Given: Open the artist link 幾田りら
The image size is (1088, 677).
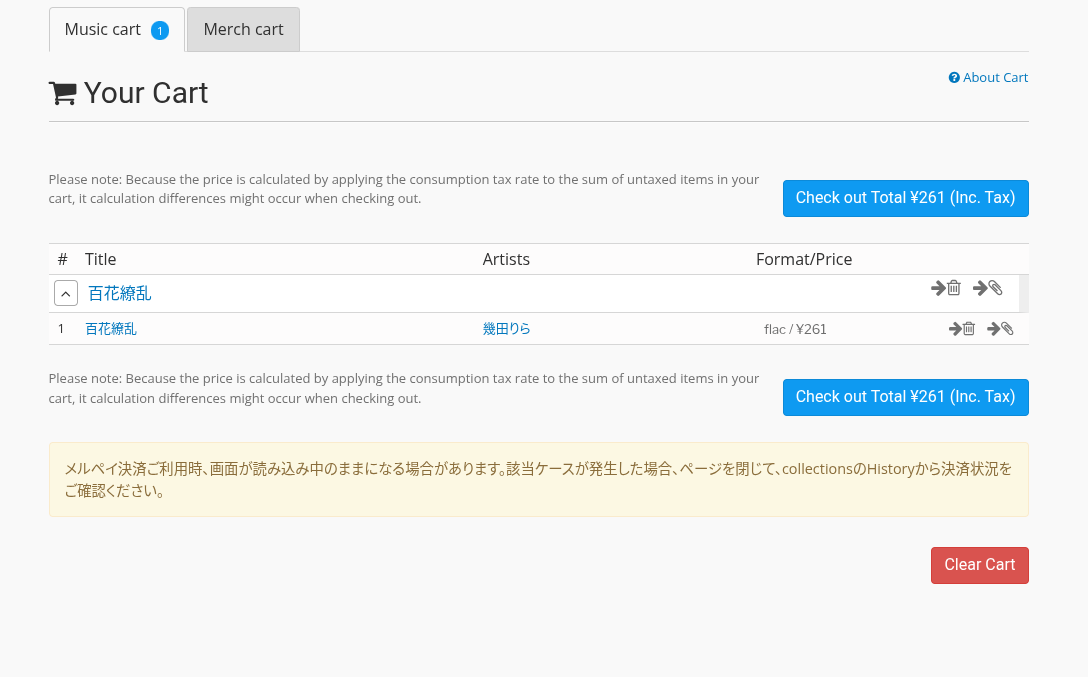Looking at the screenshot, I should click(x=506, y=329).
